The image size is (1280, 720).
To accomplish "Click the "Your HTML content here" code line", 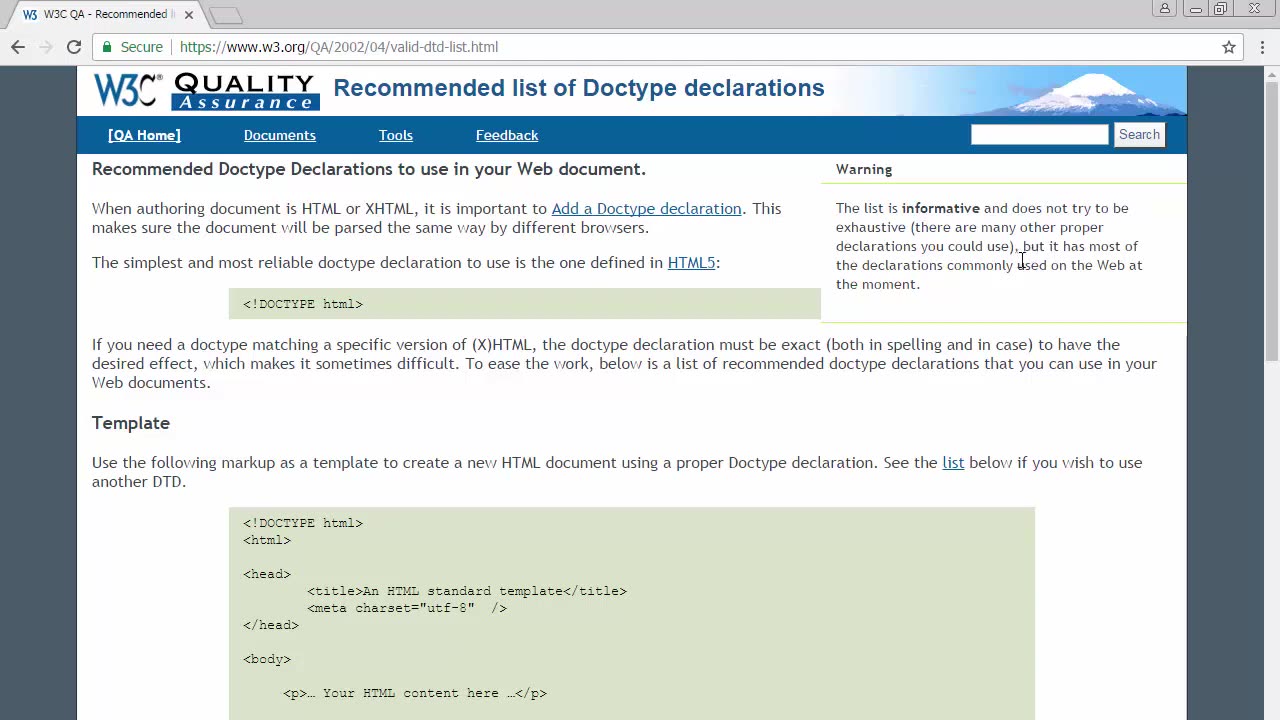I will click(415, 693).
